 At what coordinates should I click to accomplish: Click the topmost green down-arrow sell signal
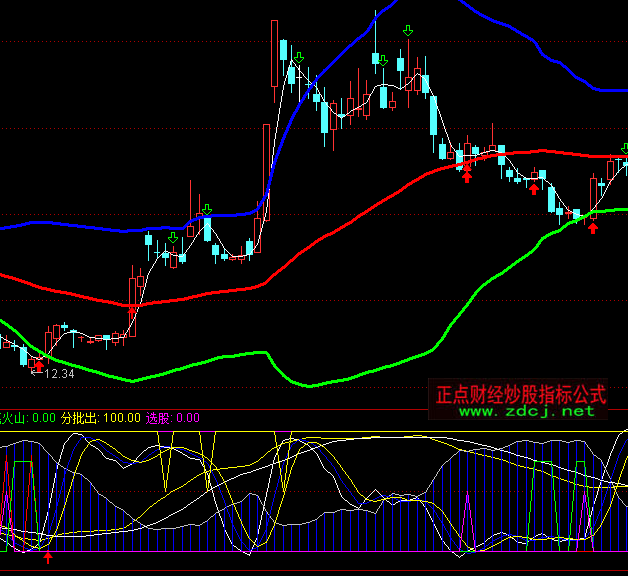click(407, 31)
